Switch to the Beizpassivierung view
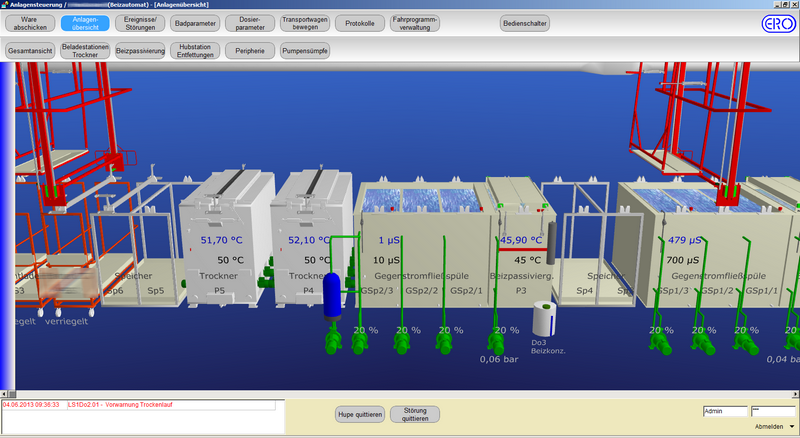The width and height of the screenshot is (800, 438). pos(138,49)
